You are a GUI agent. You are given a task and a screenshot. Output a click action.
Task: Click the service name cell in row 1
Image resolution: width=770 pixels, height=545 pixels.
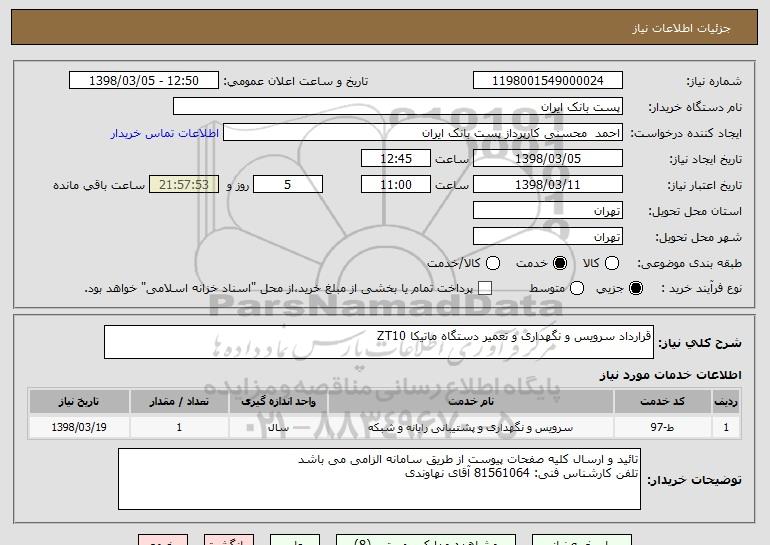point(471,427)
